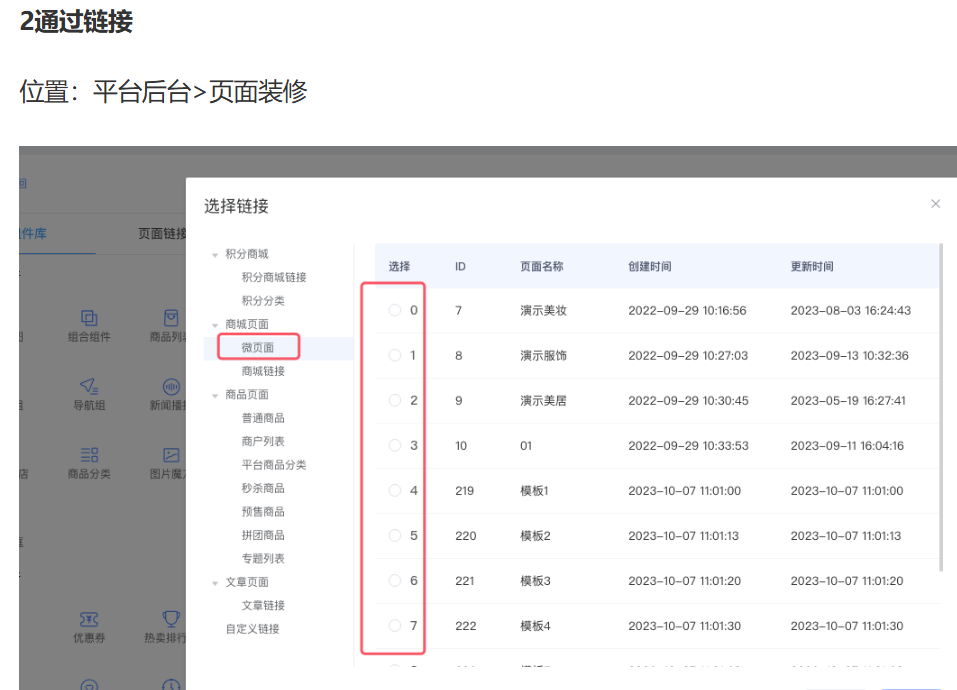Select radio button for 模板2 row
The width and height of the screenshot is (957, 690).
coord(395,536)
